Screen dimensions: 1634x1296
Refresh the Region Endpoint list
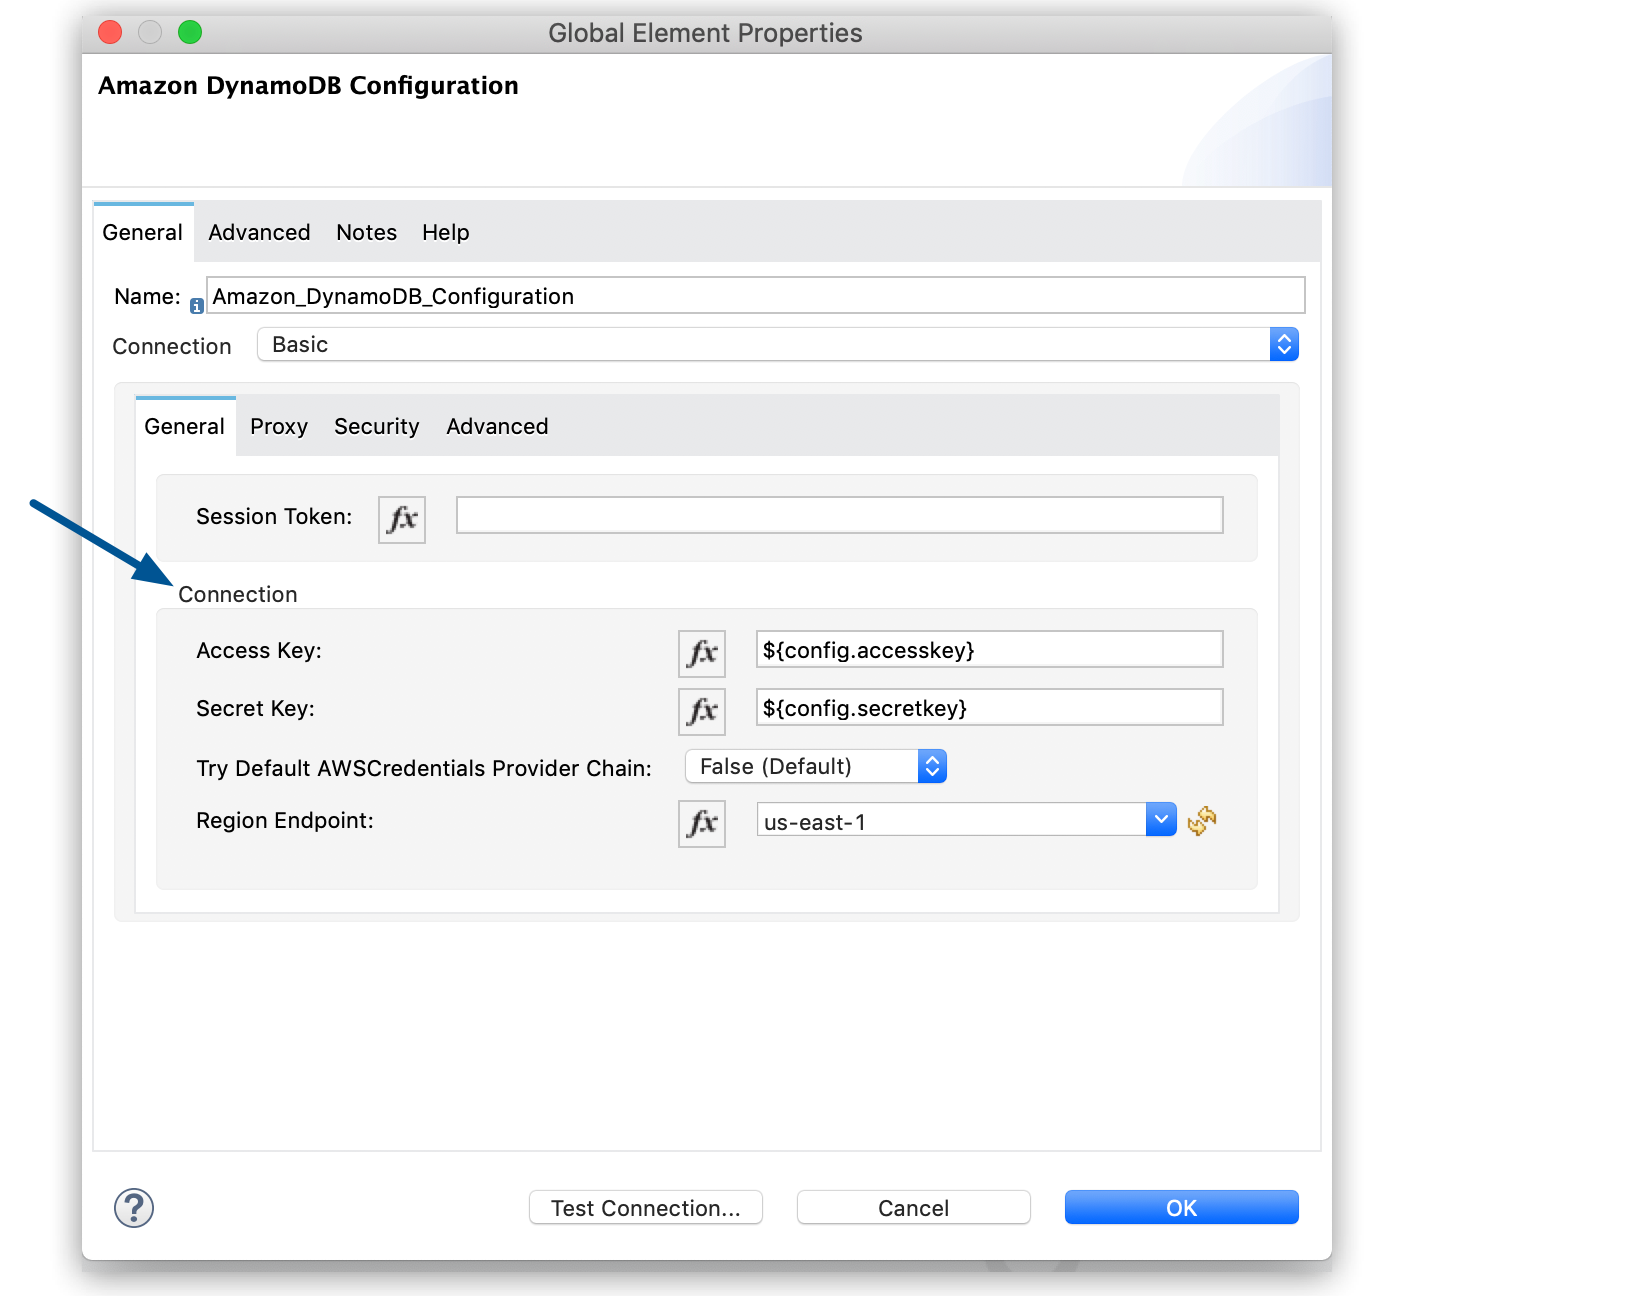tap(1201, 821)
